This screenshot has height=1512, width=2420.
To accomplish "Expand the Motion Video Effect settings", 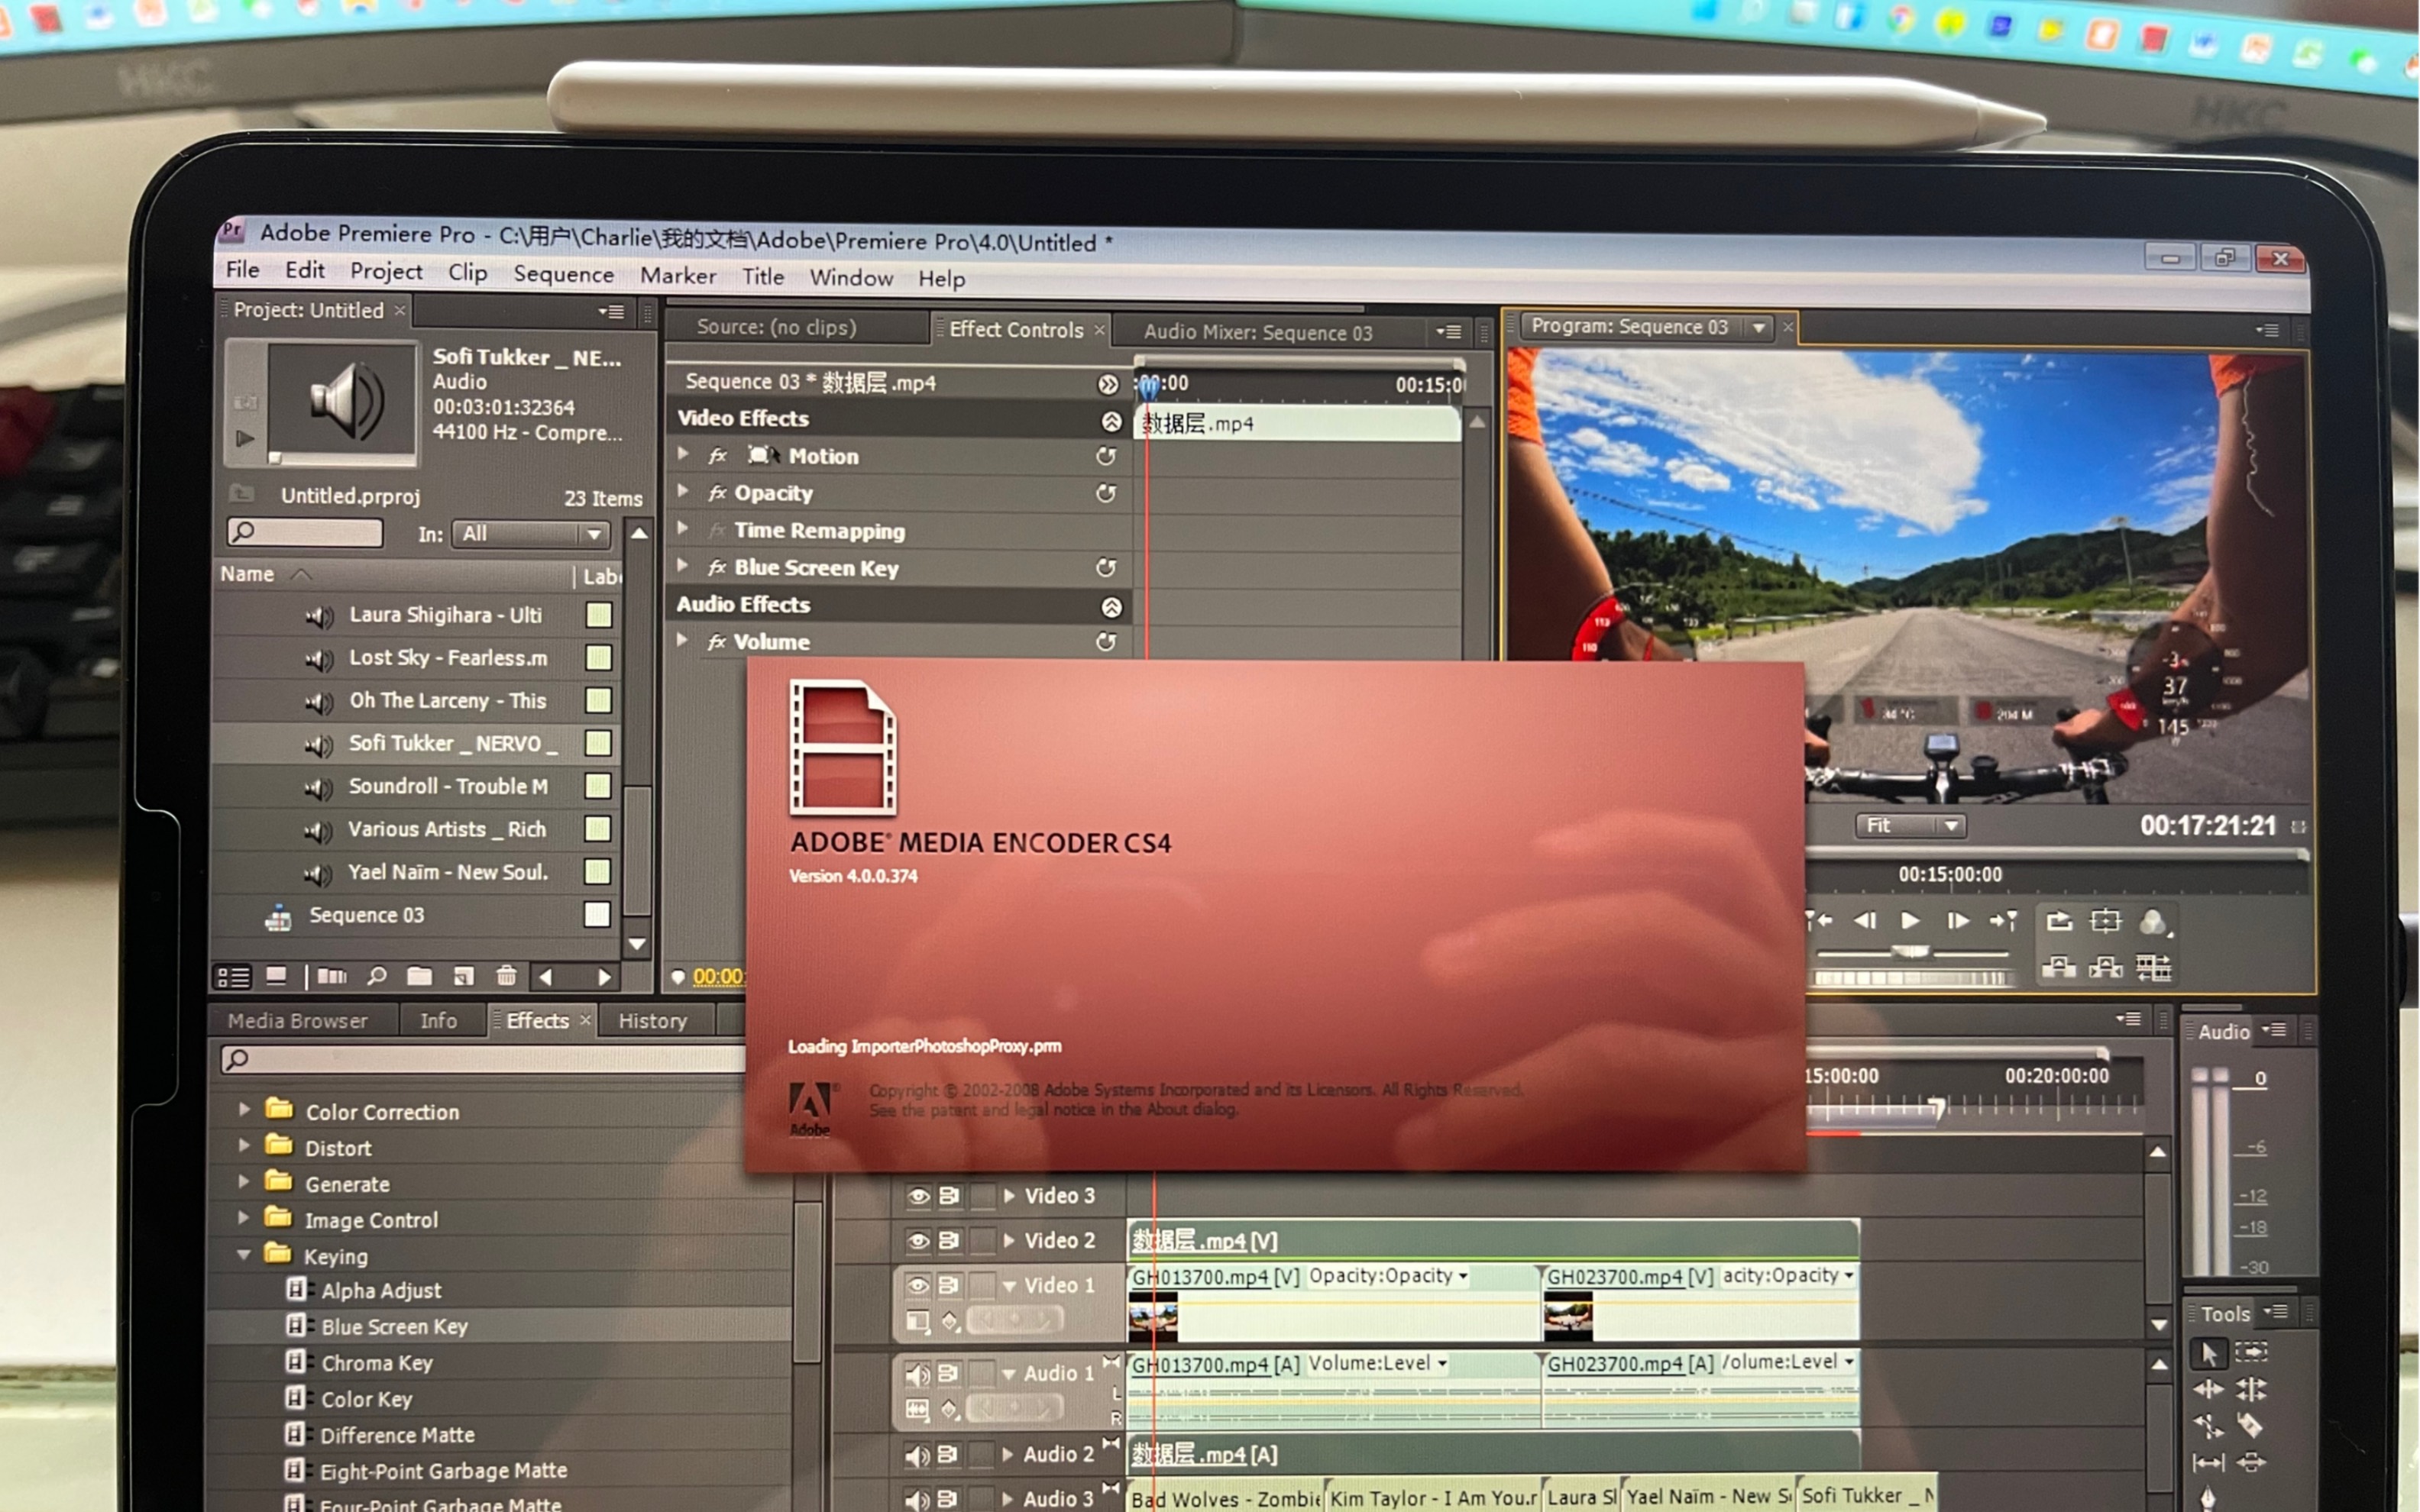I will coord(687,454).
